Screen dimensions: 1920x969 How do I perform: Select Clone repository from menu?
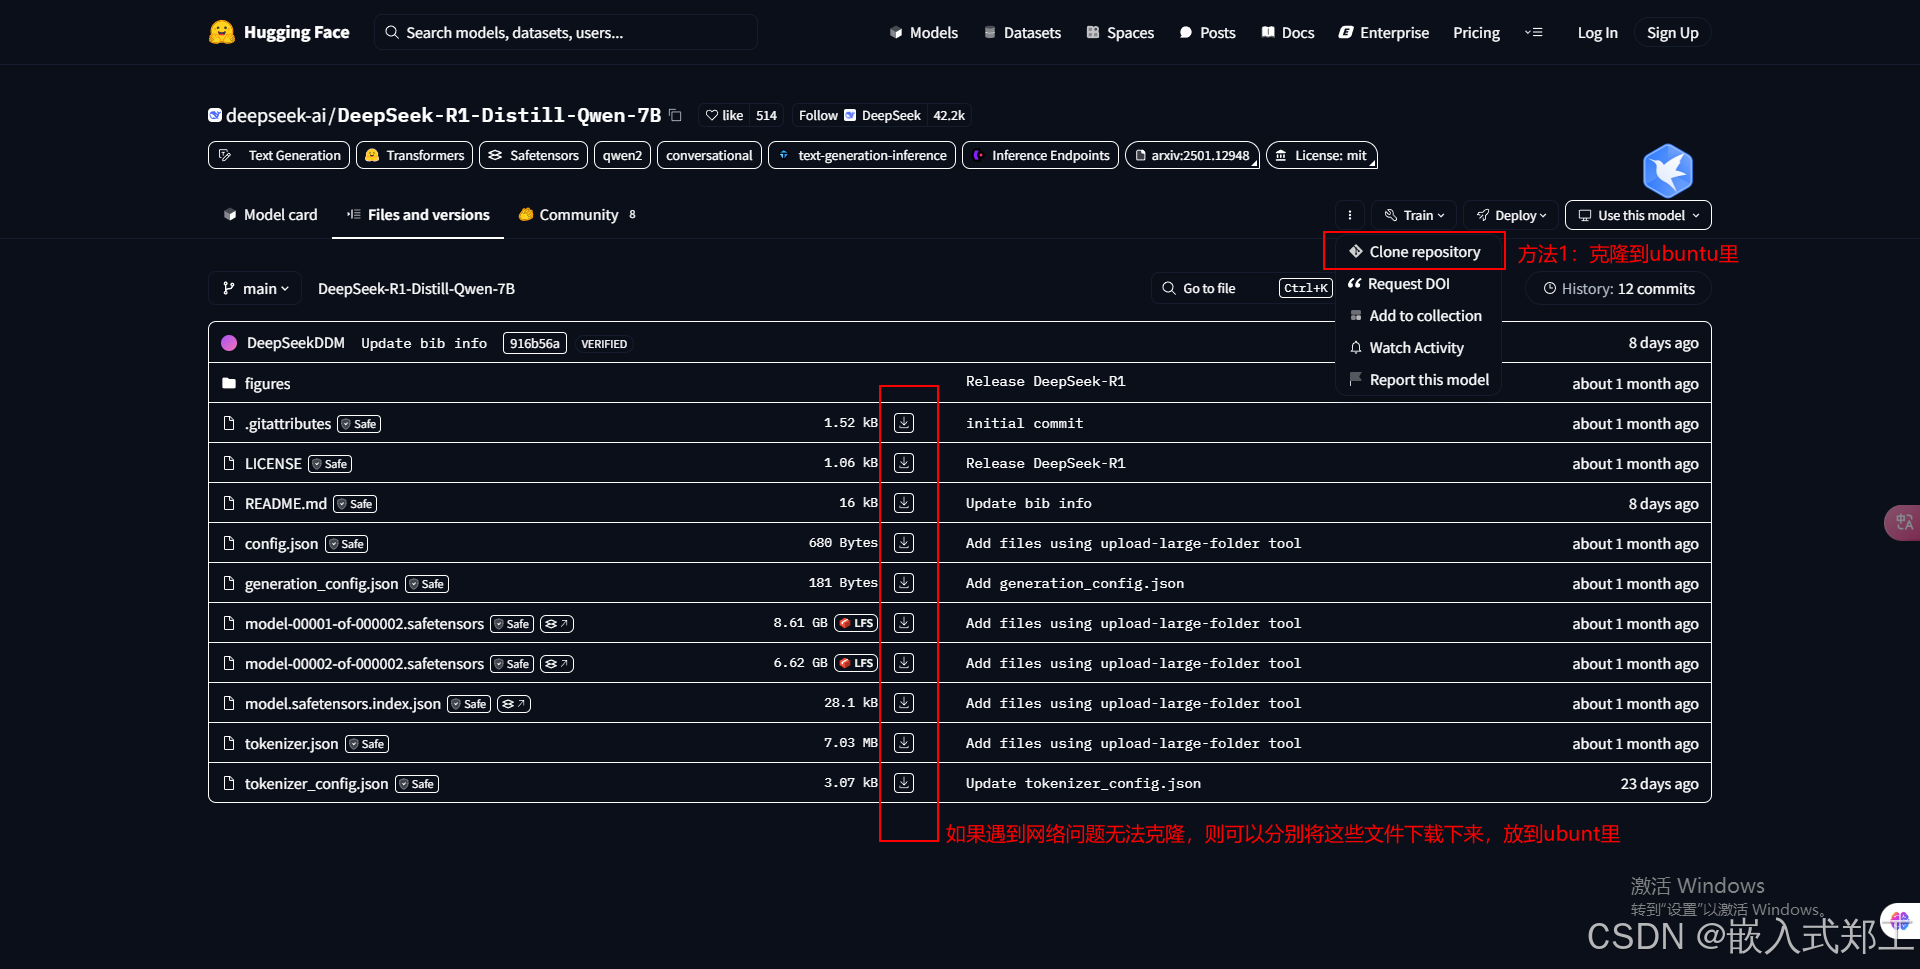pyautogui.click(x=1414, y=252)
